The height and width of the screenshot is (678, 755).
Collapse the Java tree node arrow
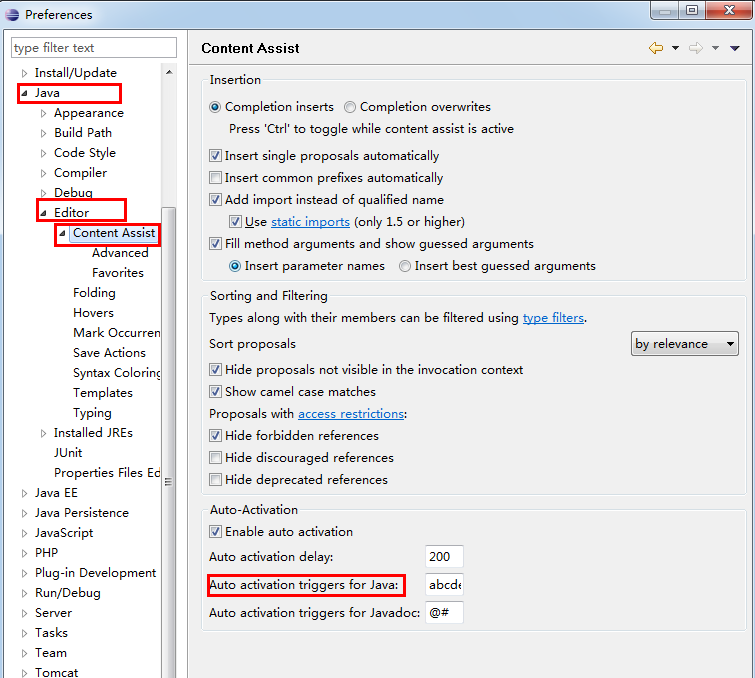click(x=24, y=93)
